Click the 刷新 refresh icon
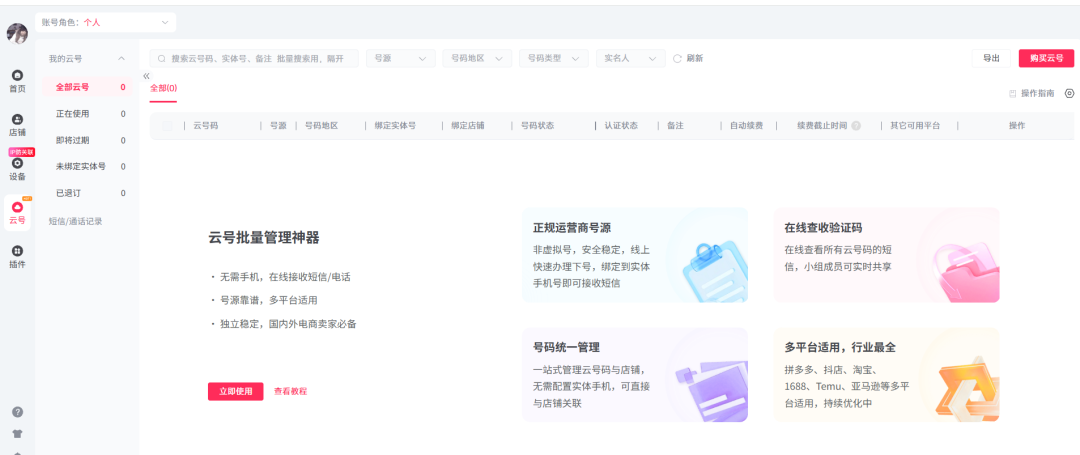 677,59
